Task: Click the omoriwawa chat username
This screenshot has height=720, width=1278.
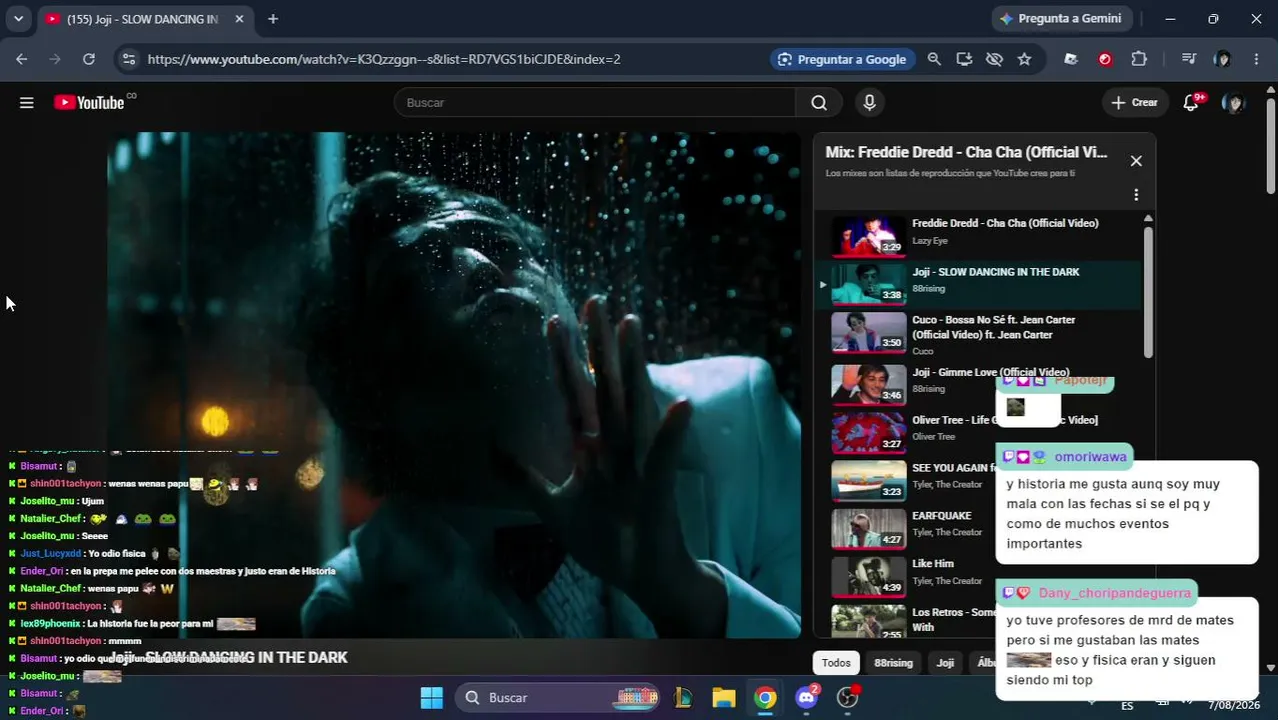Action: coord(1090,457)
